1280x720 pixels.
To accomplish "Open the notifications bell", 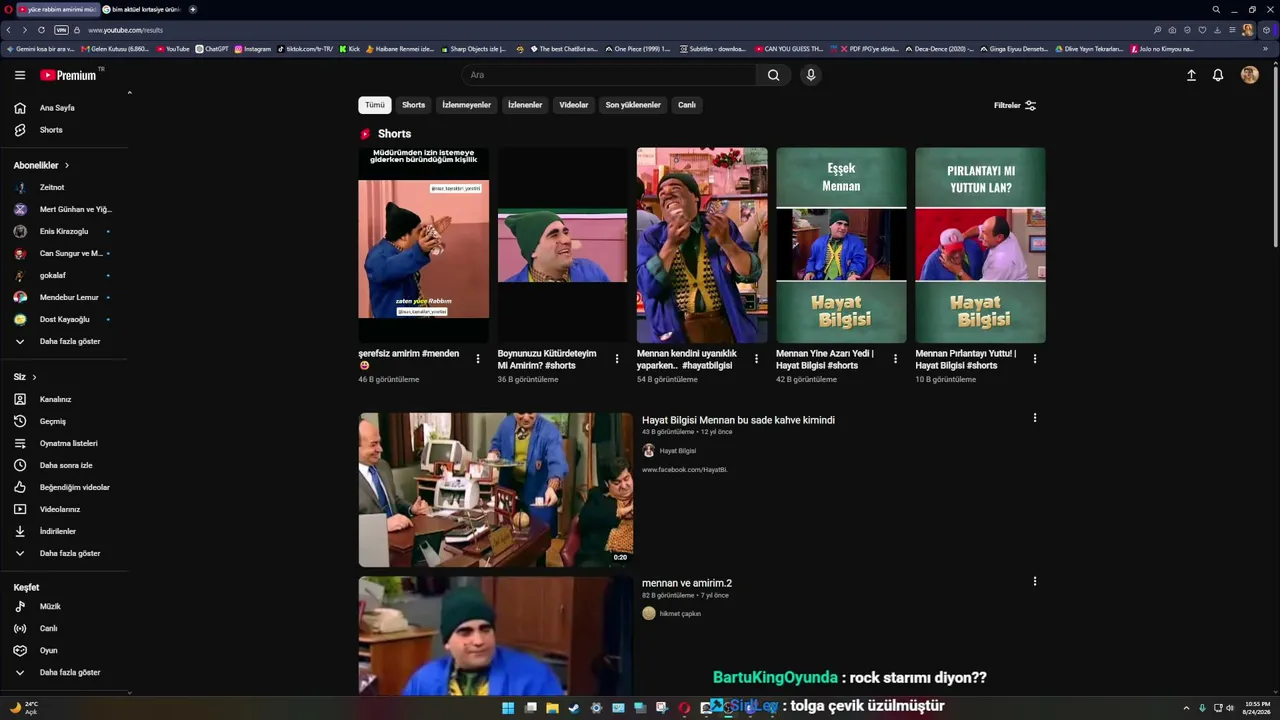I will click(1218, 75).
